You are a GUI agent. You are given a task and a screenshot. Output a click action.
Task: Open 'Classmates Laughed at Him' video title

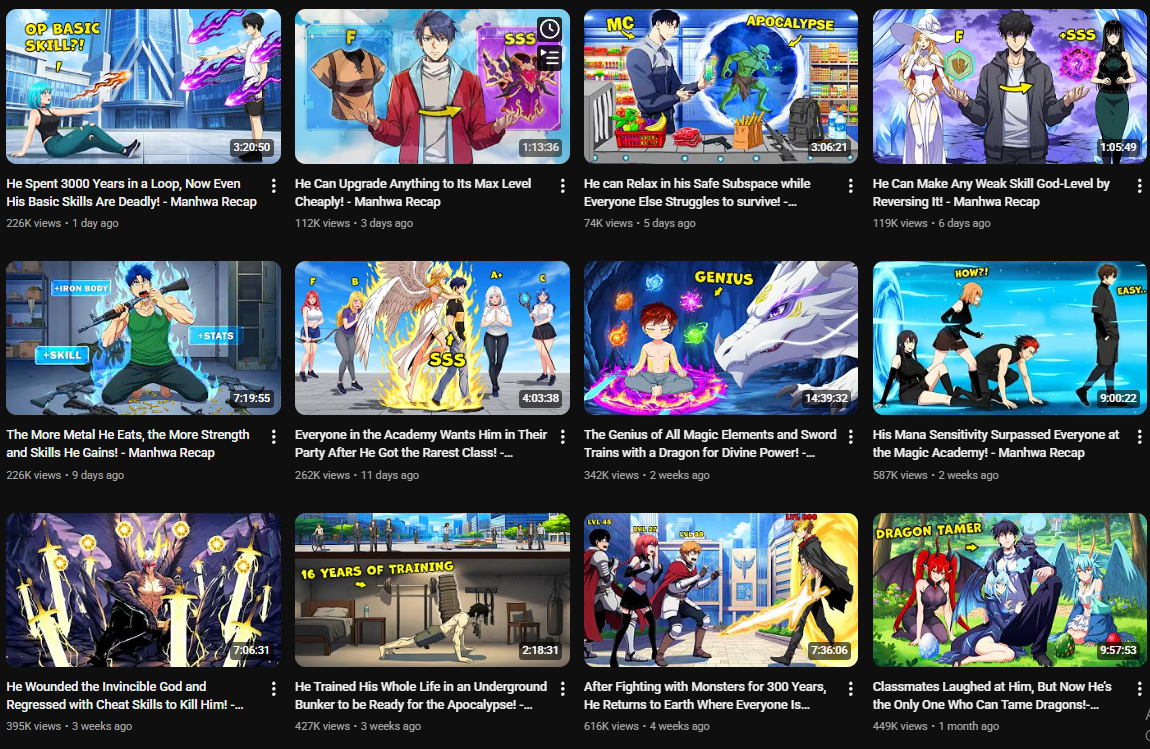tap(992, 695)
